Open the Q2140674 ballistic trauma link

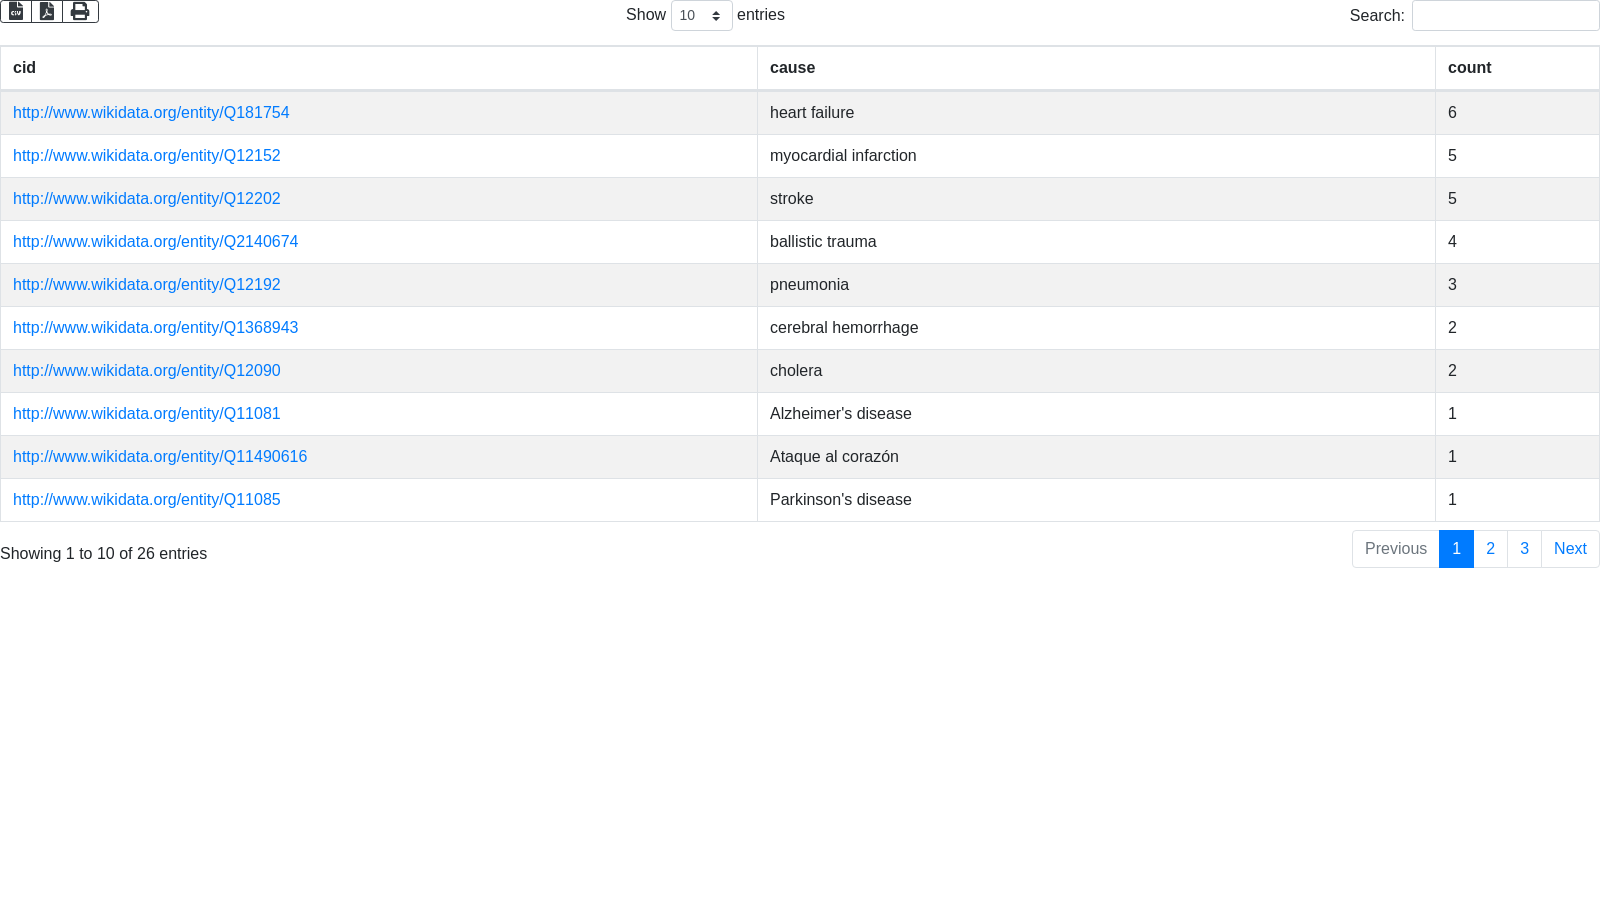[x=155, y=242]
